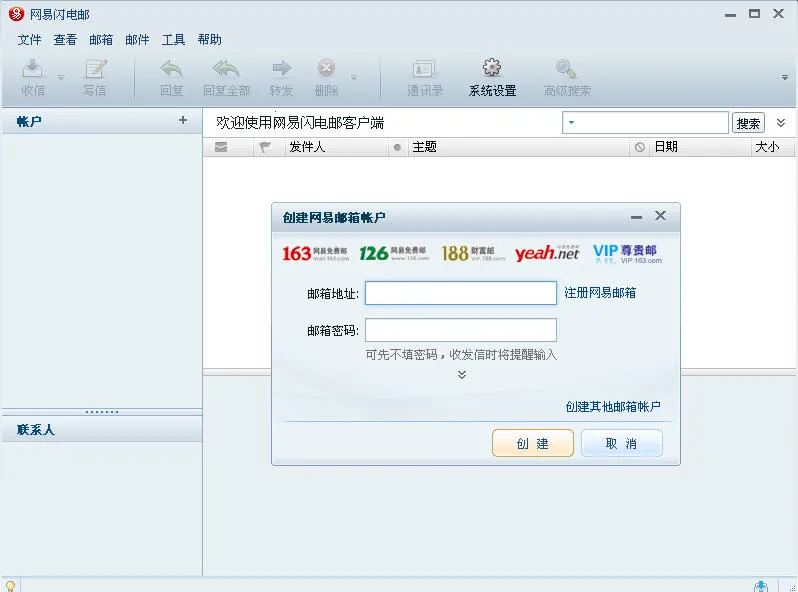
Task: Open the 文件 menu
Action: 30,40
